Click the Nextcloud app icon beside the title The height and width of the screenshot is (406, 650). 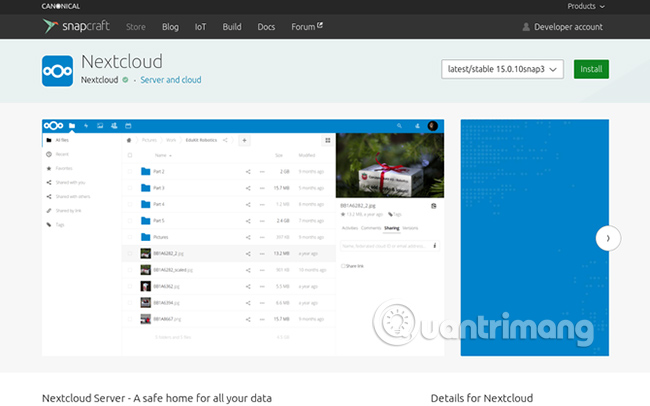[58, 72]
